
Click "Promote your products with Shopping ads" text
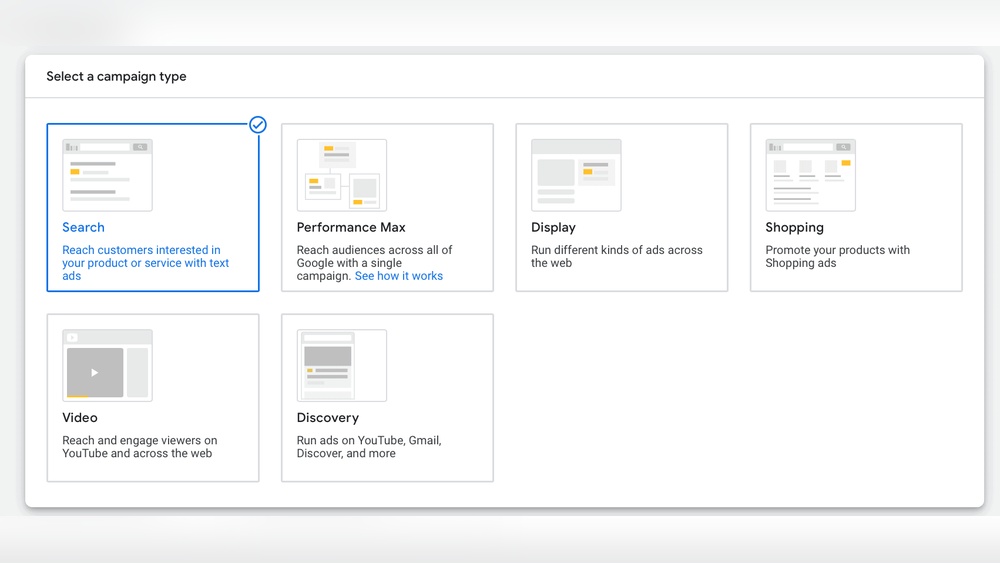pyautogui.click(x=837, y=256)
